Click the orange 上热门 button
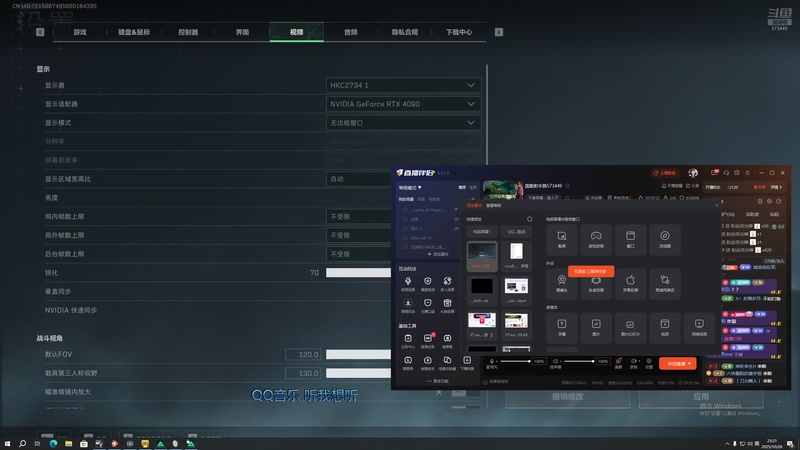The image size is (800, 450). (x=665, y=173)
